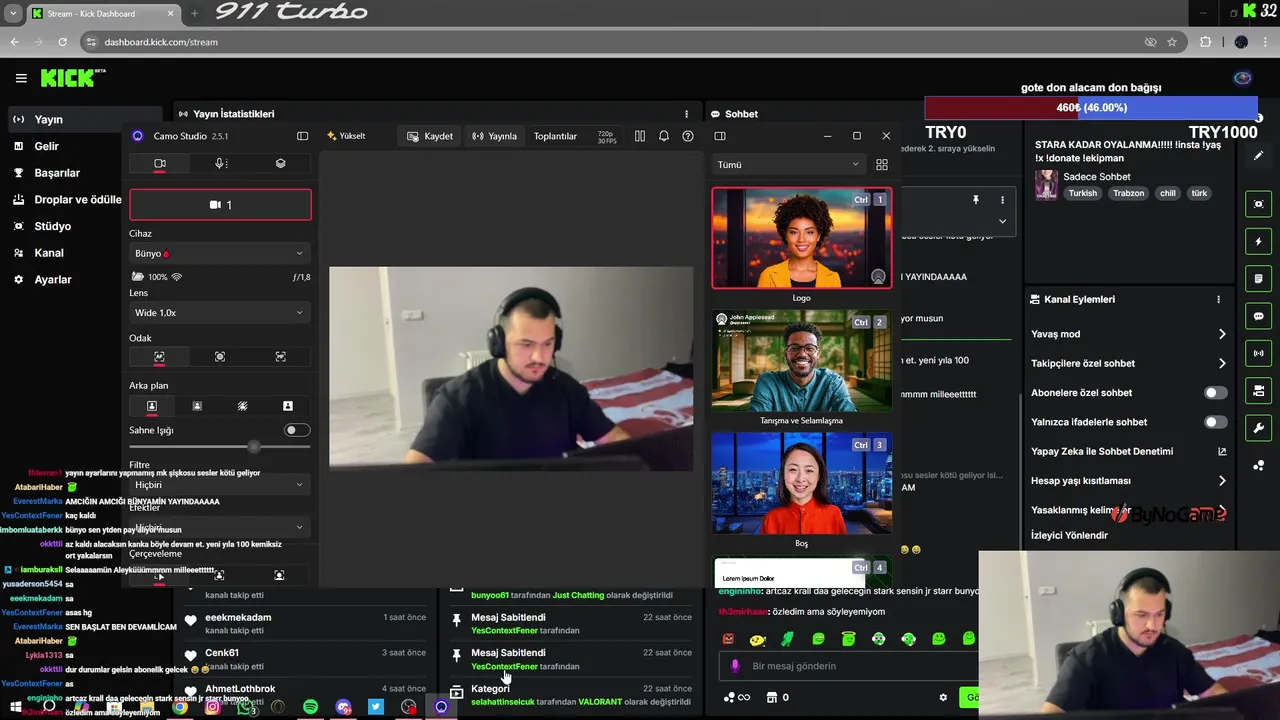The image size is (1280, 720).
Task: Open Instagram from the taskbar
Action: point(212,707)
